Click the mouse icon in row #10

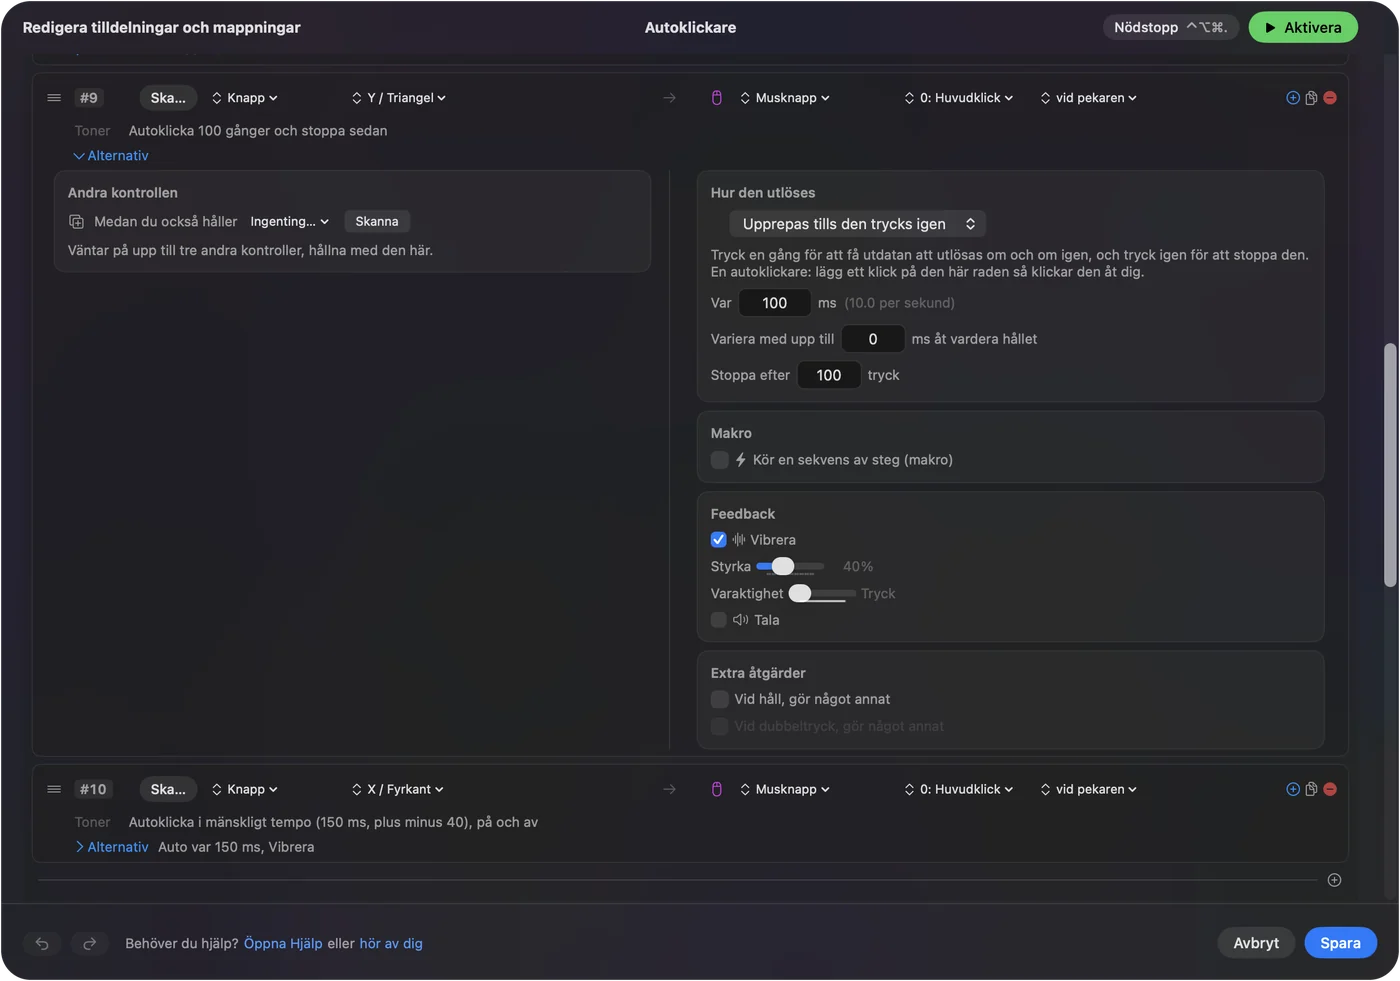[x=716, y=789]
